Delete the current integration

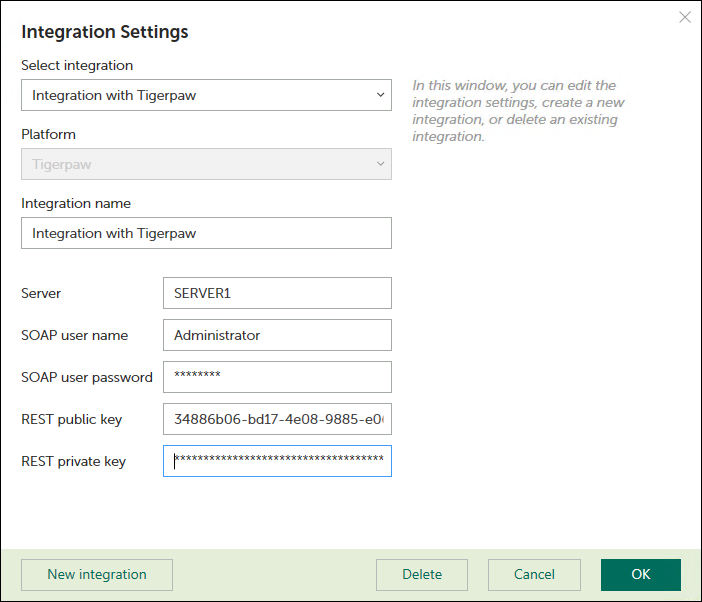(x=422, y=575)
